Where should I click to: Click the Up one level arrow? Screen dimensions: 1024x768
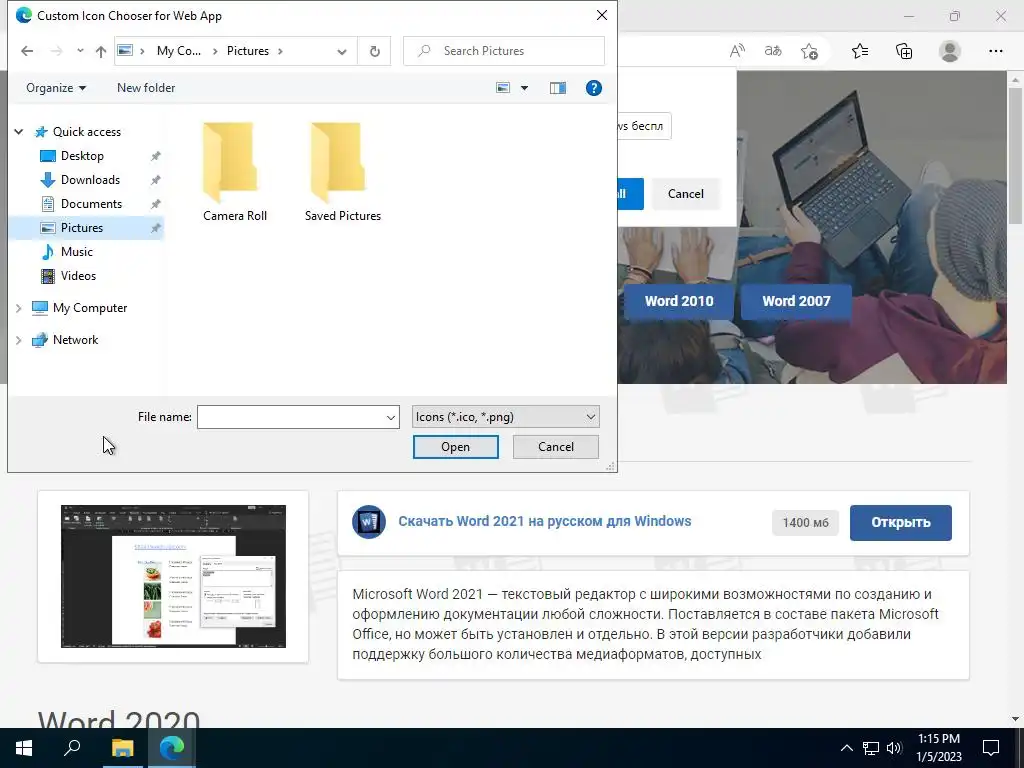[101, 51]
